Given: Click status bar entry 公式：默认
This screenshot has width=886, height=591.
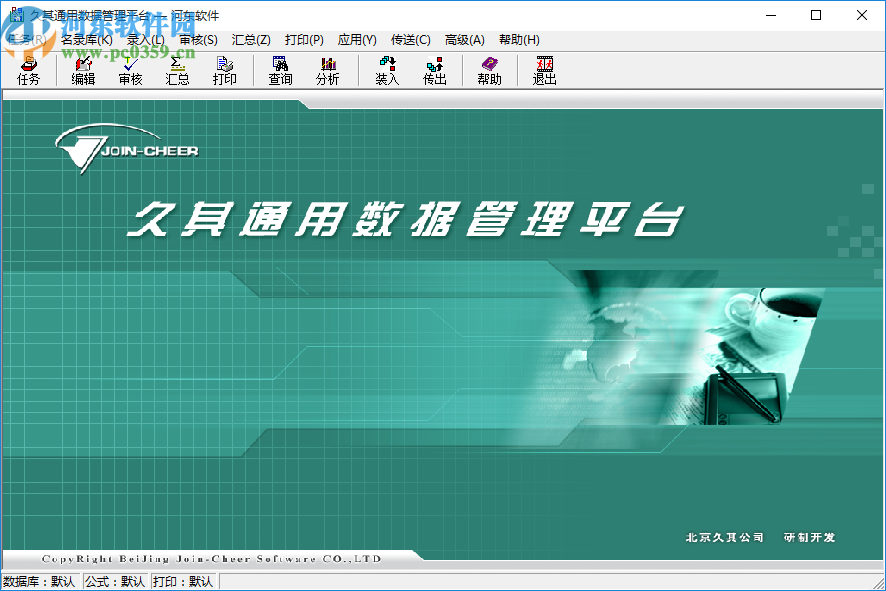Looking at the screenshot, I should (115, 581).
